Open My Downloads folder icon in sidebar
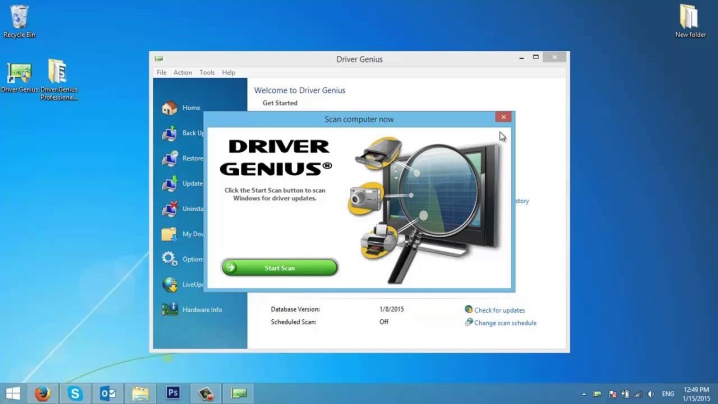This screenshot has width=718, height=404. click(x=169, y=234)
